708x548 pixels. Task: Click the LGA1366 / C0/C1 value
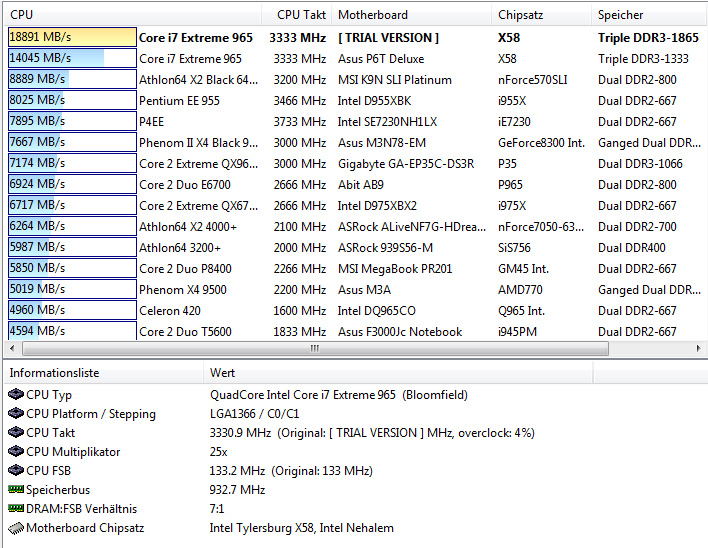pos(254,414)
